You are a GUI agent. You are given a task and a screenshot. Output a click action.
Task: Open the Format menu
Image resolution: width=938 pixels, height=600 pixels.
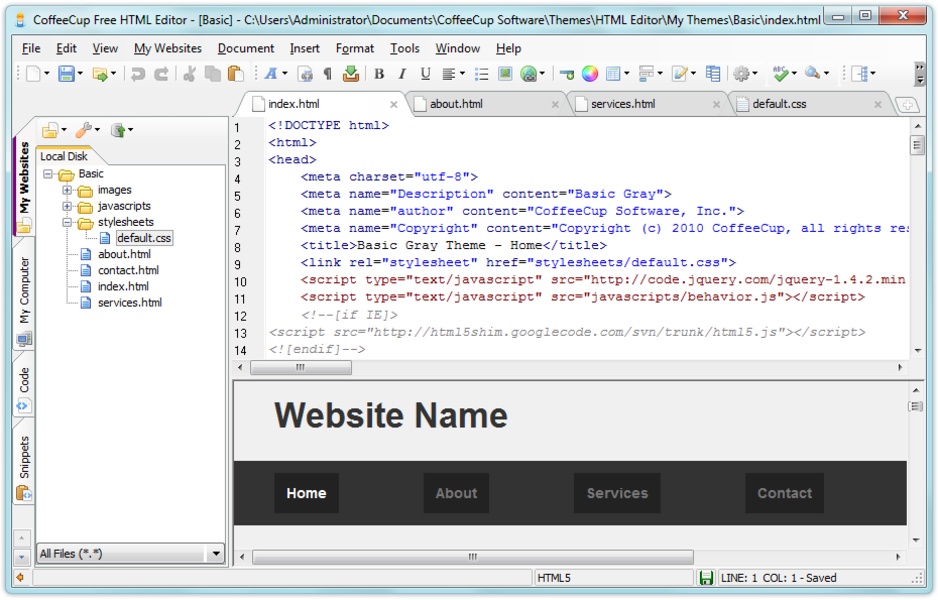click(x=354, y=48)
